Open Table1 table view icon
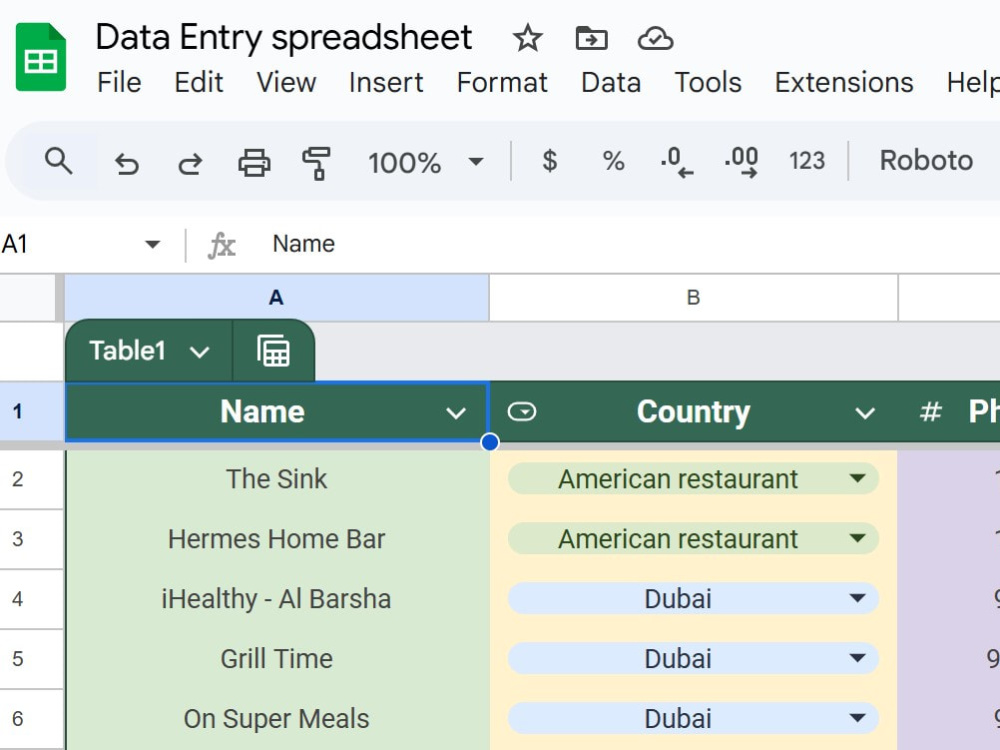This screenshot has width=1000, height=750. coord(274,351)
